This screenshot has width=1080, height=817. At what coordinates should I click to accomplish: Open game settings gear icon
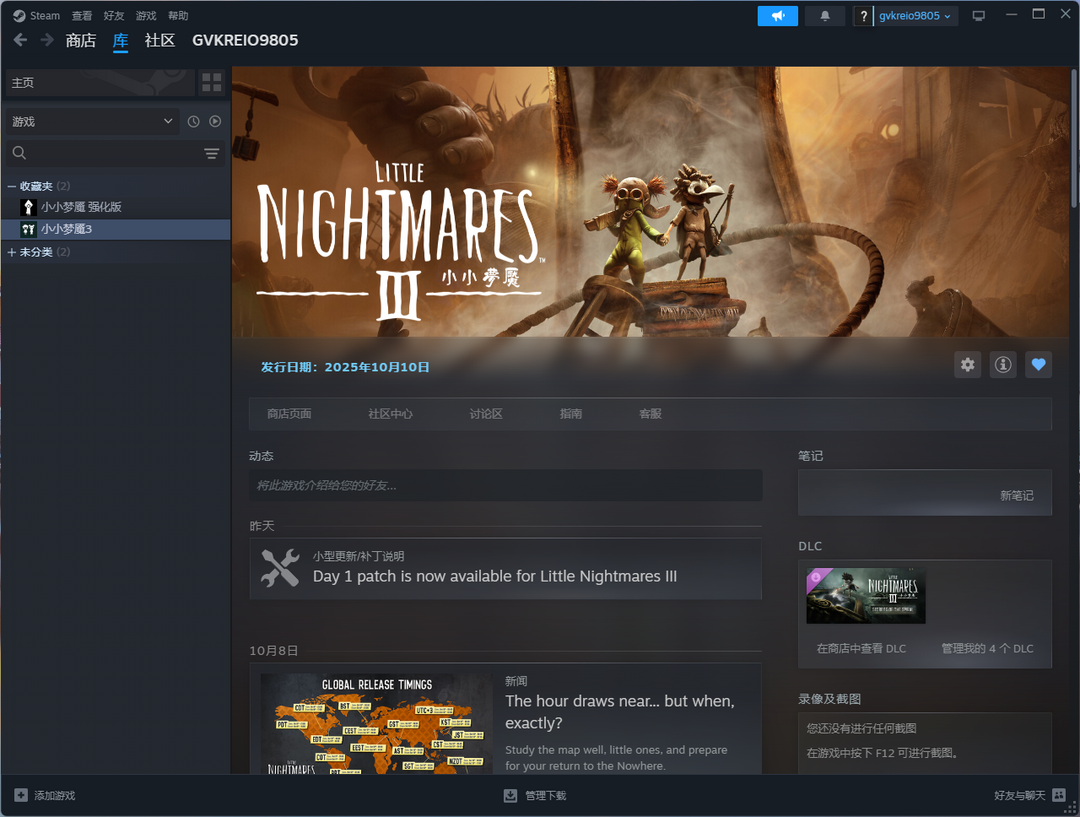pos(967,365)
